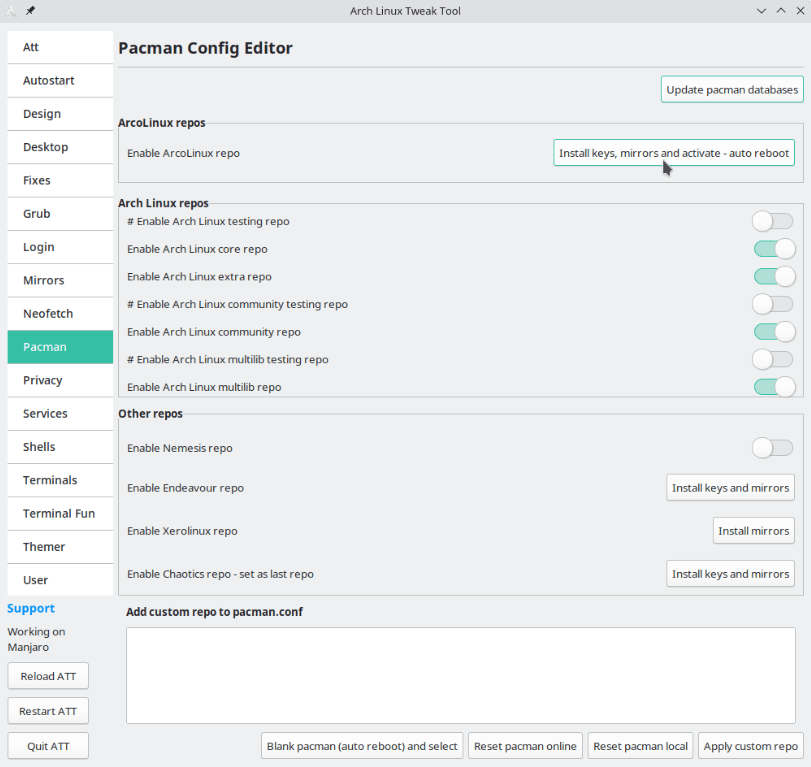This screenshot has height=767, width=811.
Task: Enable Arch Linux community testing repo switch
Action: click(773, 304)
